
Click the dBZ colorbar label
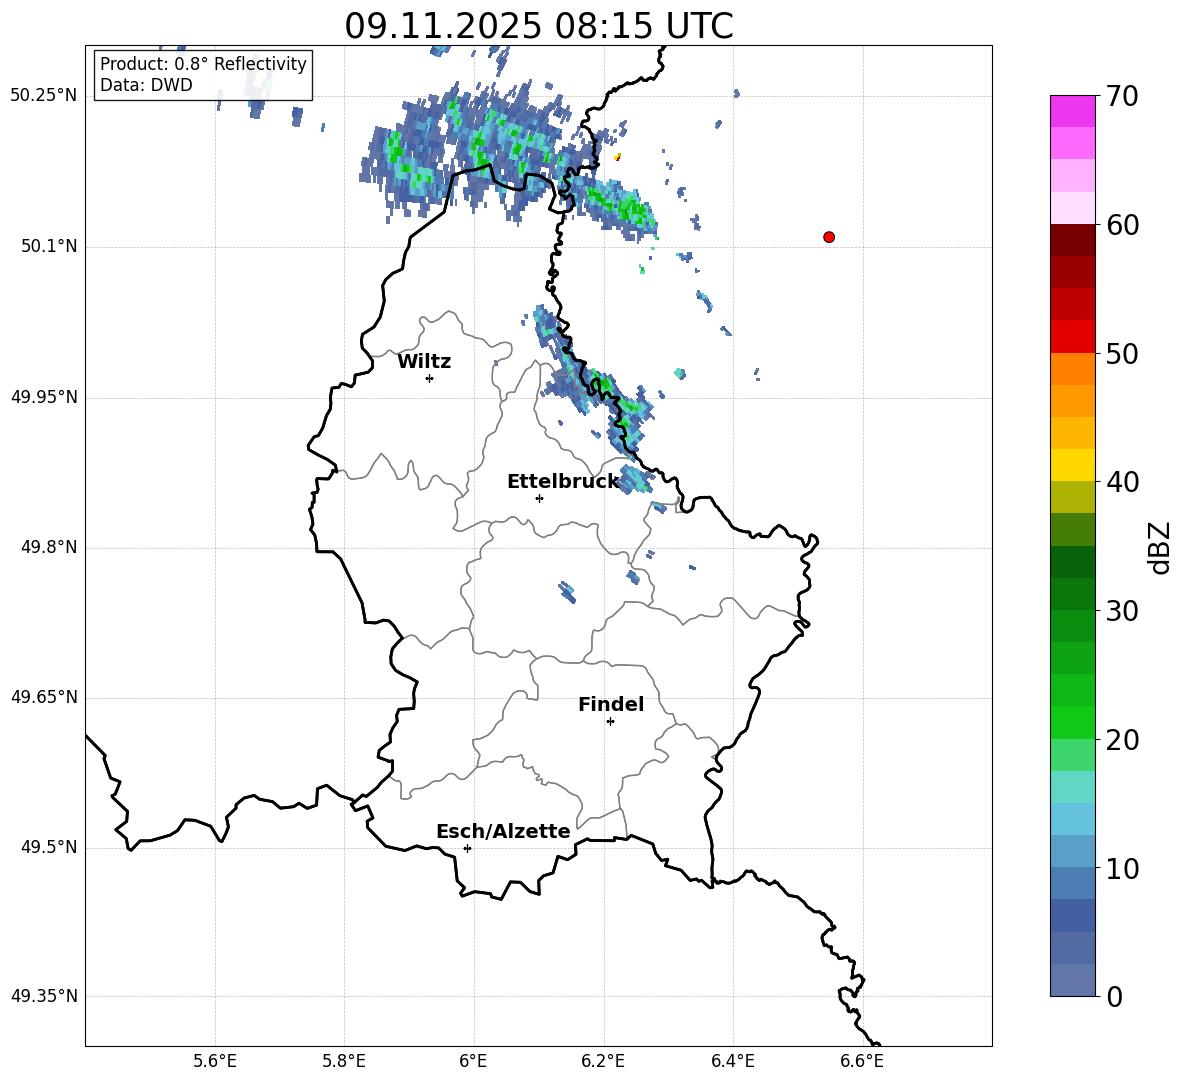click(x=1159, y=547)
